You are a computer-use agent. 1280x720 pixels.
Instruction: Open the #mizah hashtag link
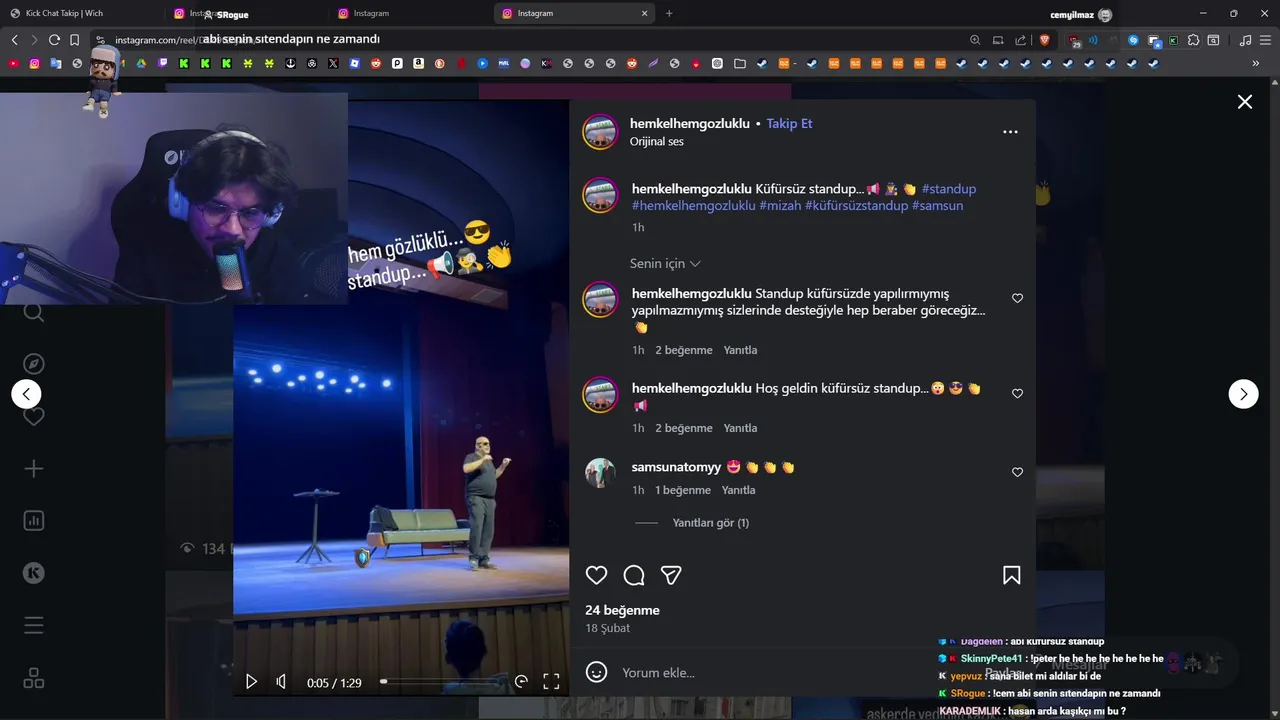pos(780,206)
